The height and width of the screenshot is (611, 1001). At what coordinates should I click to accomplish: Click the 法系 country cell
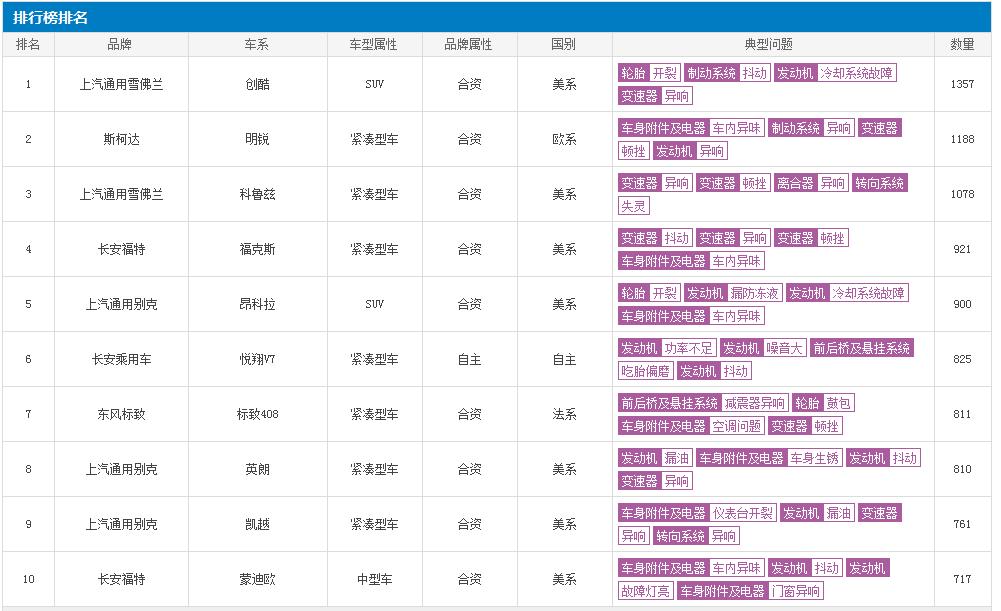tap(564, 414)
